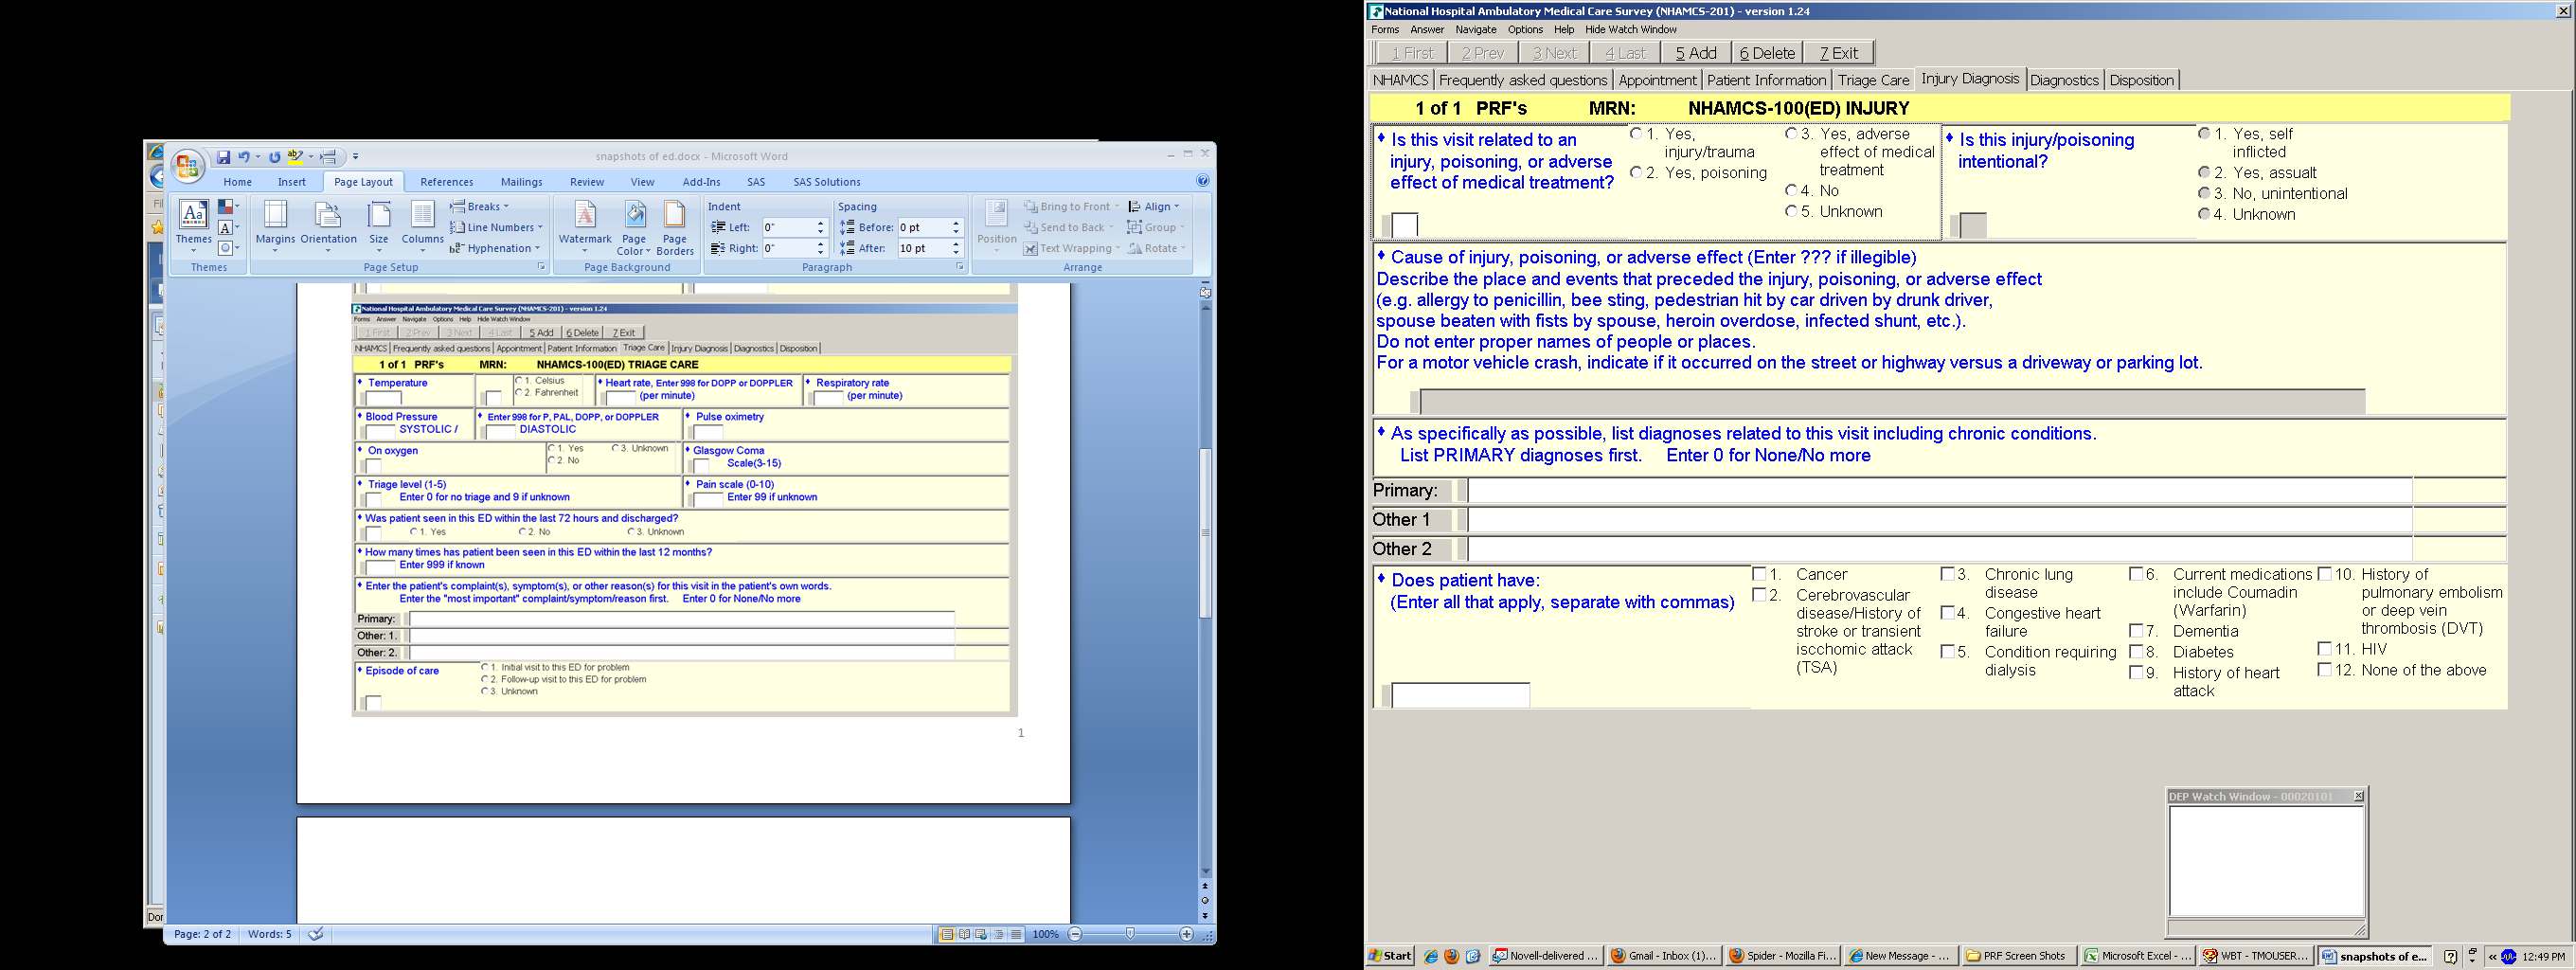This screenshot has width=2576, height=970.
Task: Click the '7 Exit' button
Action: pyautogui.click(x=1839, y=53)
